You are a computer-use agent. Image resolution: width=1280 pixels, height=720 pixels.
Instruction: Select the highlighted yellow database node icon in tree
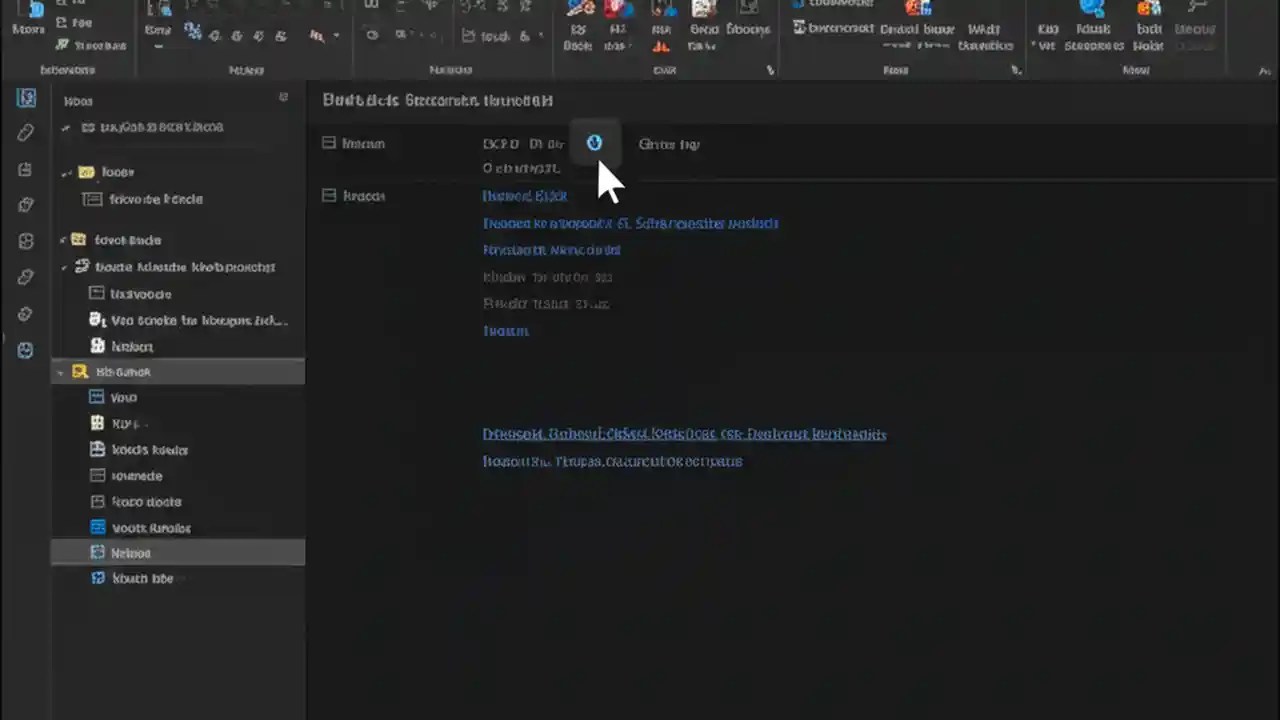coord(80,371)
